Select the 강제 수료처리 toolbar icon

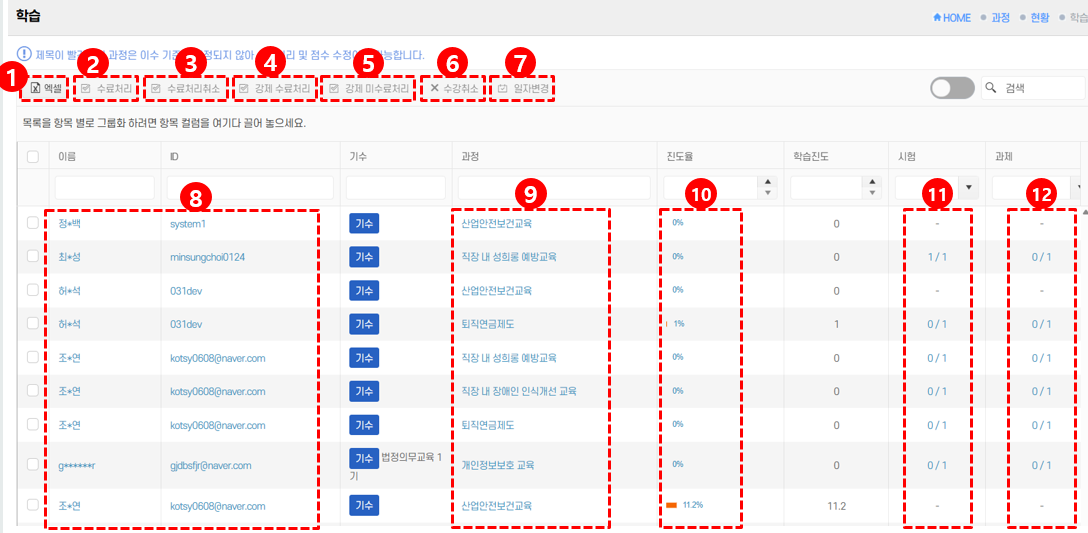tap(245, 89)
